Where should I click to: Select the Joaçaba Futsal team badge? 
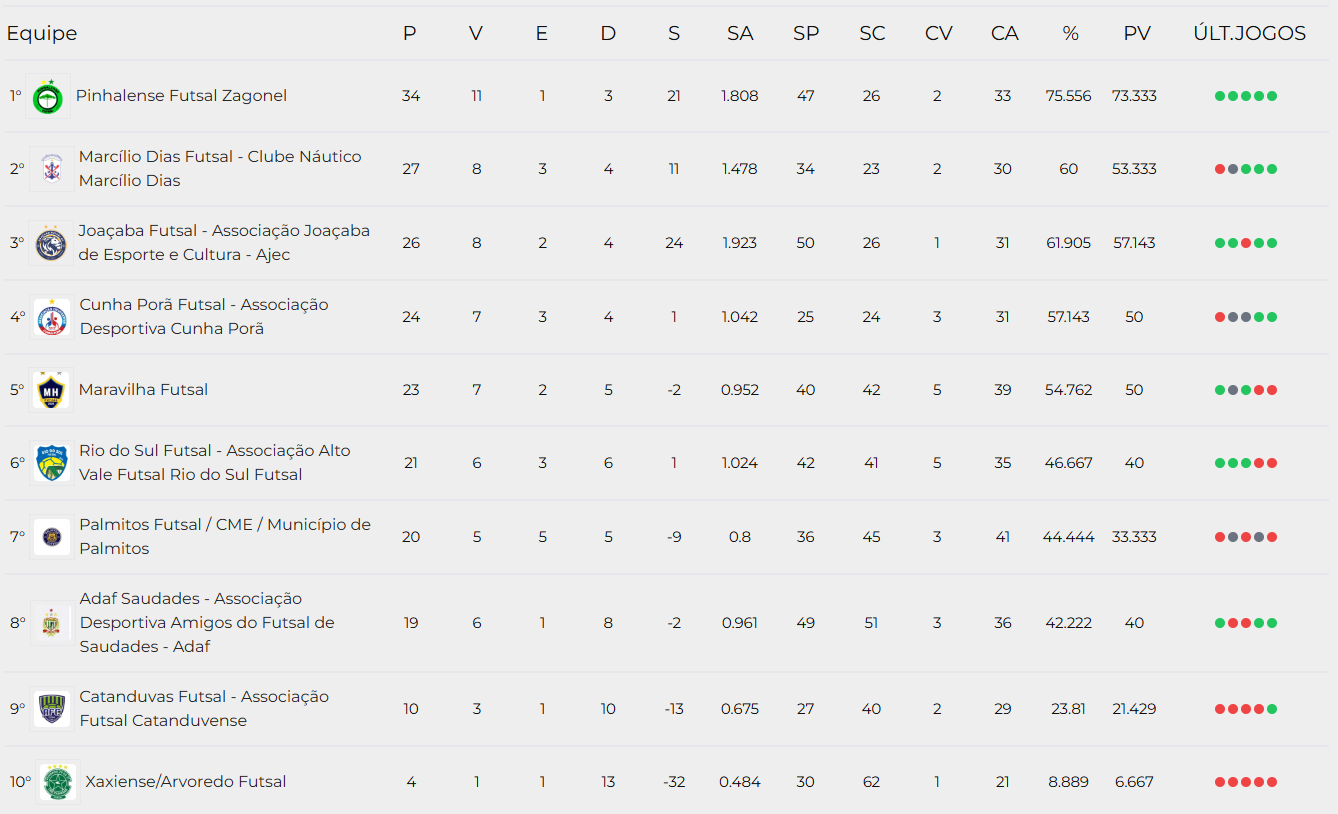[x=50, y=243]
